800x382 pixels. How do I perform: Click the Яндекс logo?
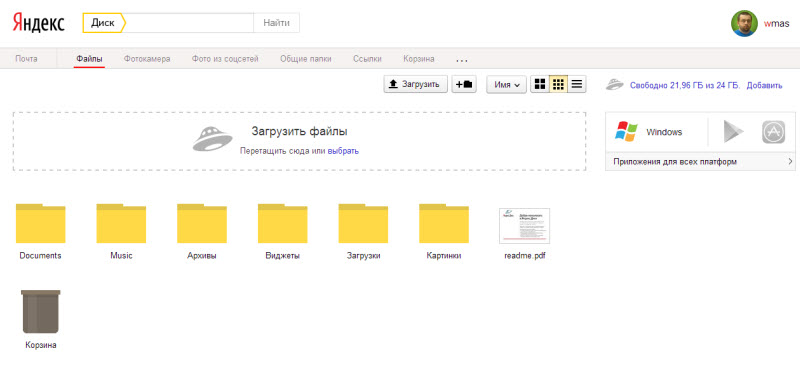pyautogui.click(x=39, y=23)
